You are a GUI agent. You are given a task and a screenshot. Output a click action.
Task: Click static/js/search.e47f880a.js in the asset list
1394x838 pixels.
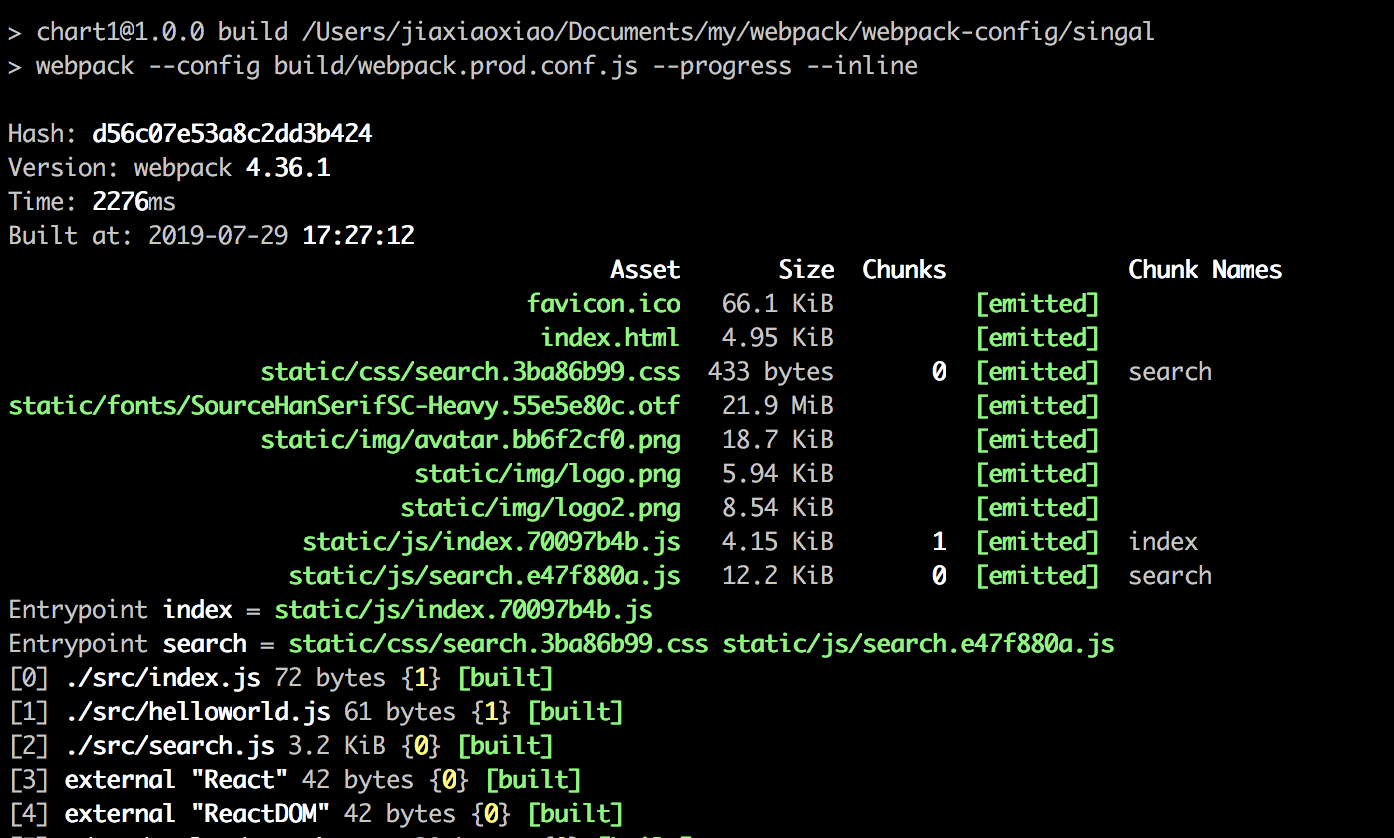point(484,576)
